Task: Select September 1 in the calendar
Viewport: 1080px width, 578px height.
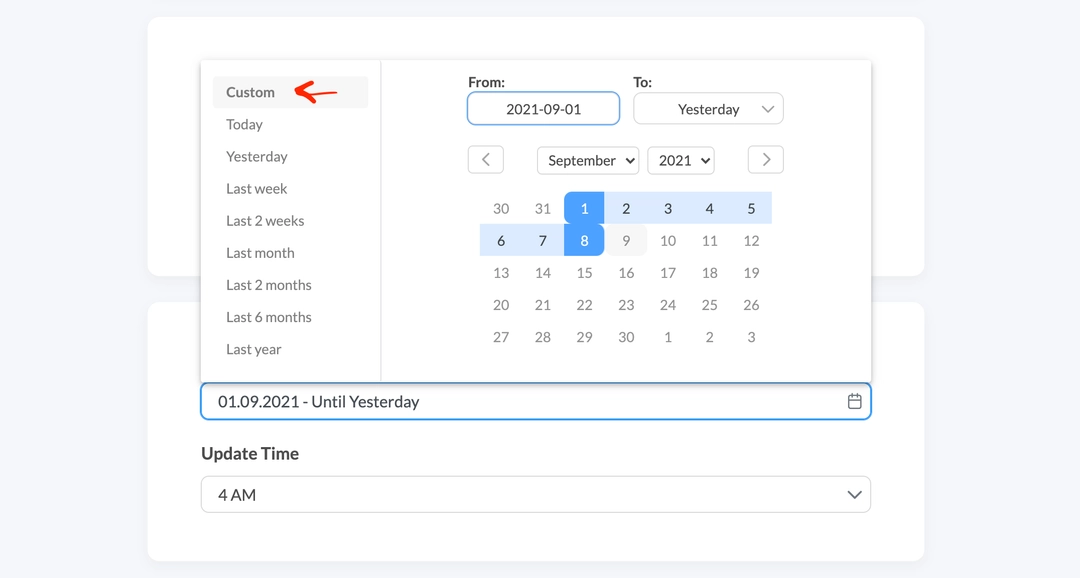Action: 584,208
